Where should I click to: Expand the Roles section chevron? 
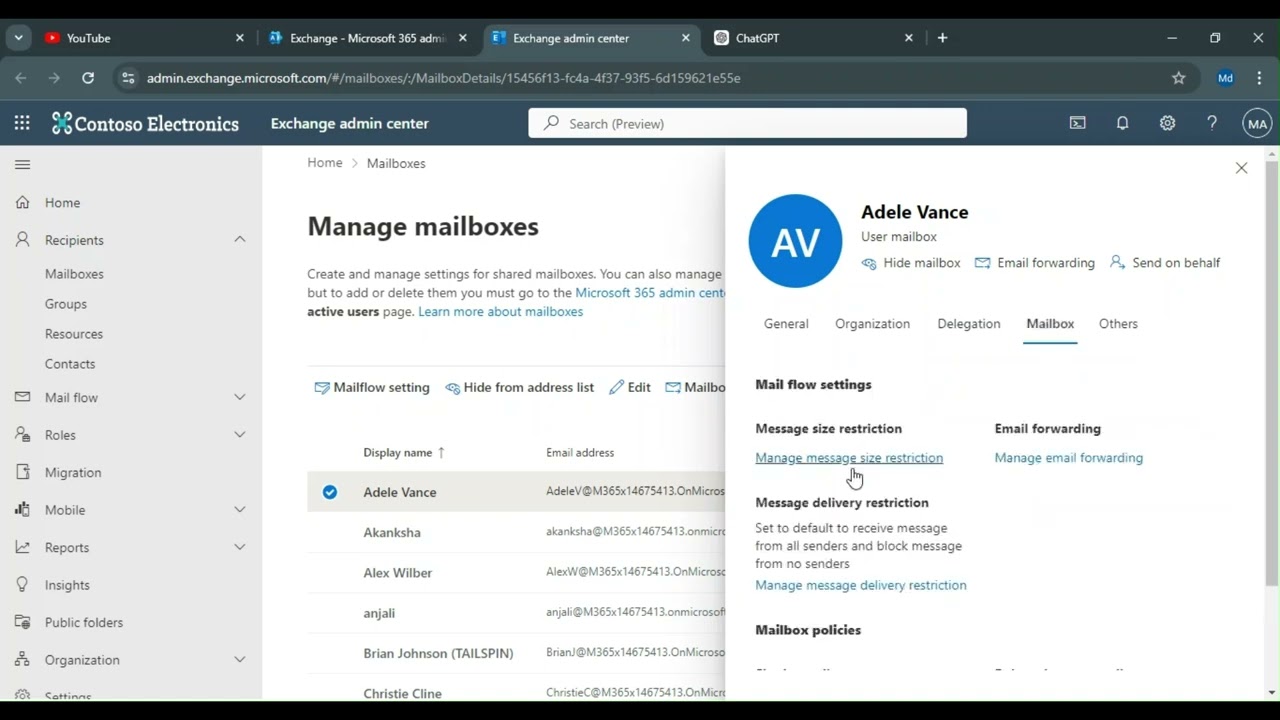240,435
